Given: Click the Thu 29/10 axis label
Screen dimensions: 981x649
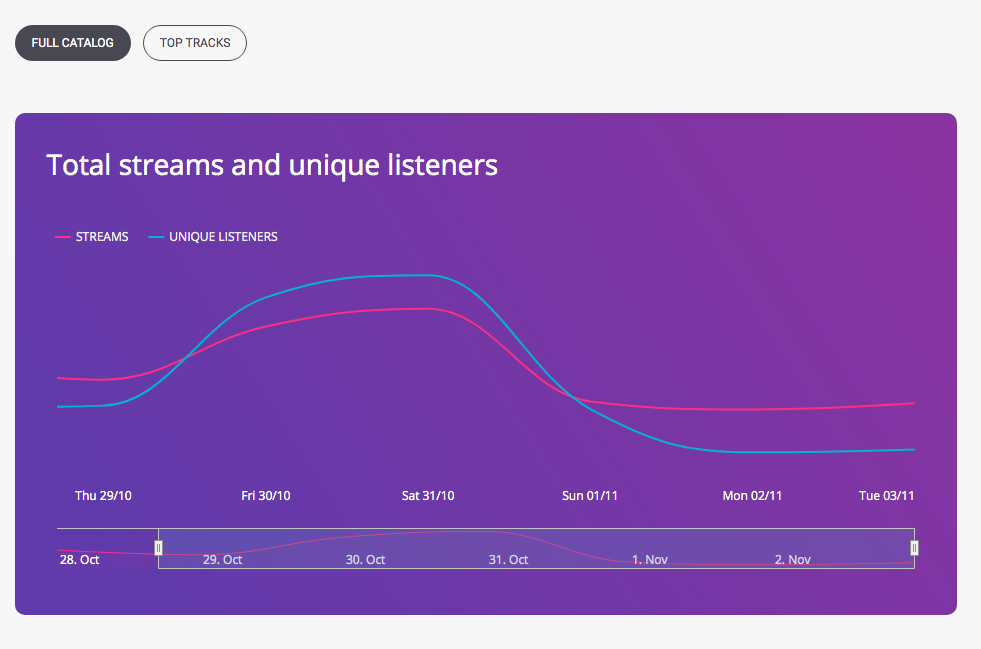Looking at the screenshot, I should pos(103,496).
